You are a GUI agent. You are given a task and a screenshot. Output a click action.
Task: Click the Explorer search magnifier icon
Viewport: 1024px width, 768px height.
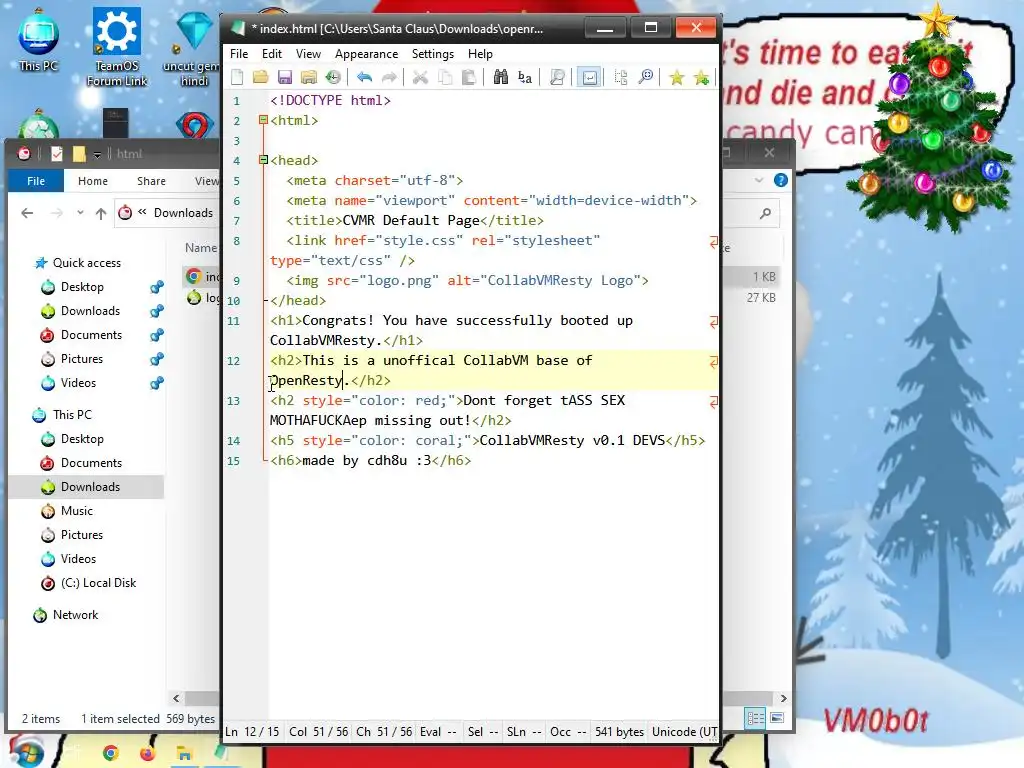(765, 214)
